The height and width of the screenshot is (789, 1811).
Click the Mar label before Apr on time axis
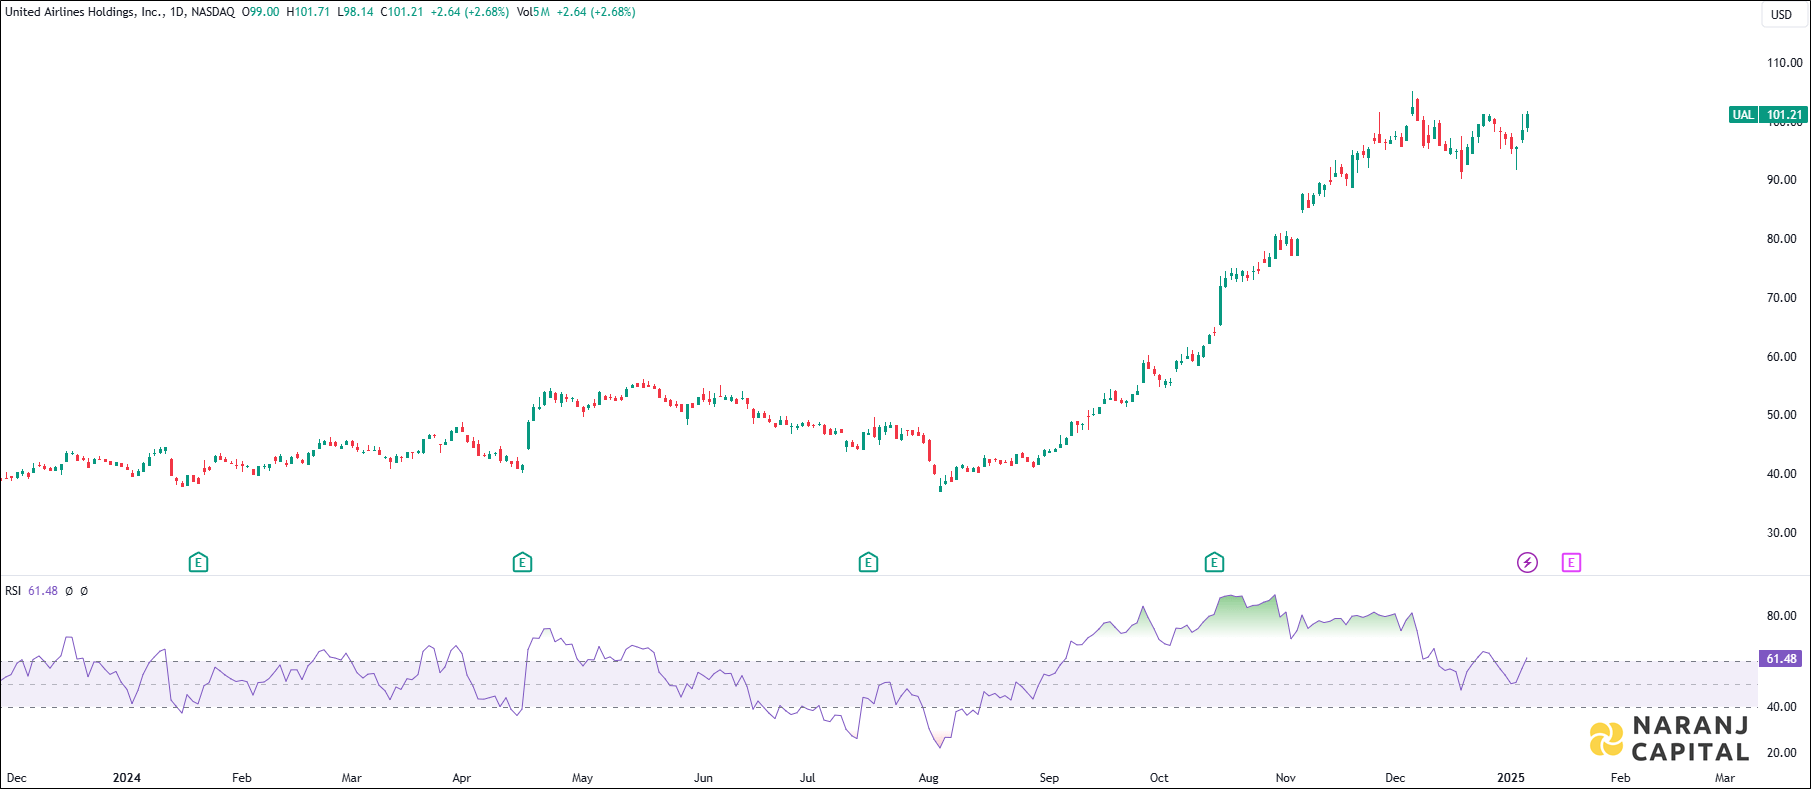[352, 778]
